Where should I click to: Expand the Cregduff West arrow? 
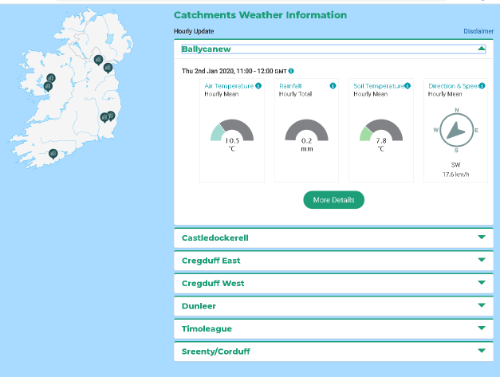point(481,282)
